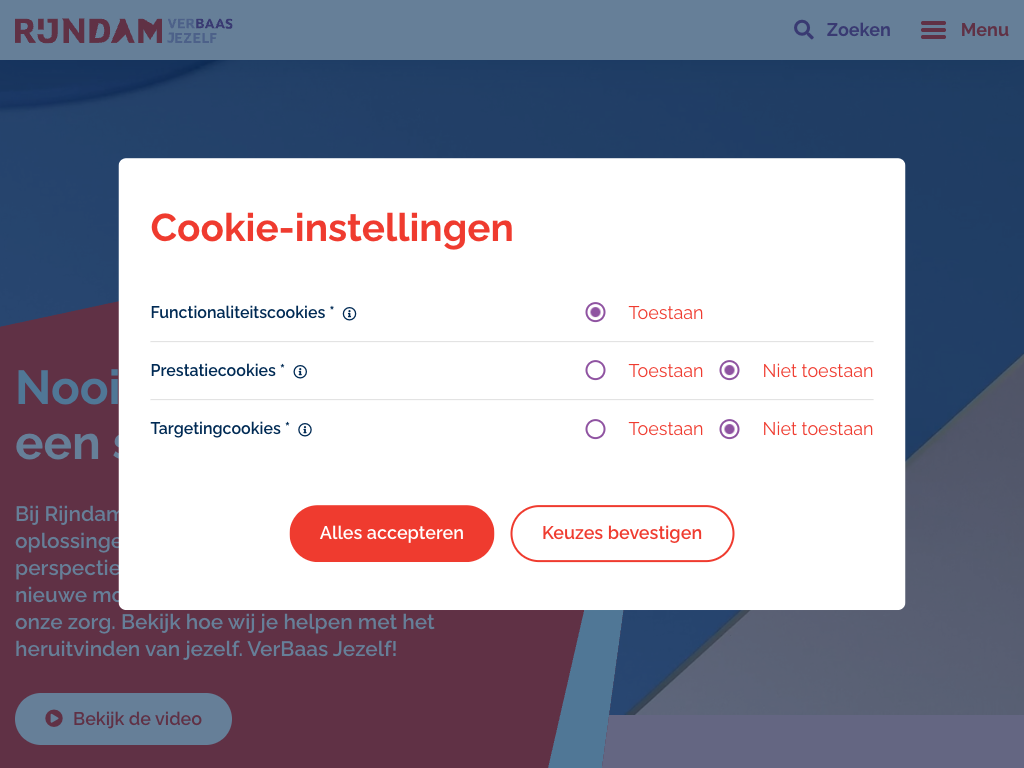Confirm choices with Keuzes bevestigen
The height and width of the screenshot is (768, 1024).
(x=622, y=534)
